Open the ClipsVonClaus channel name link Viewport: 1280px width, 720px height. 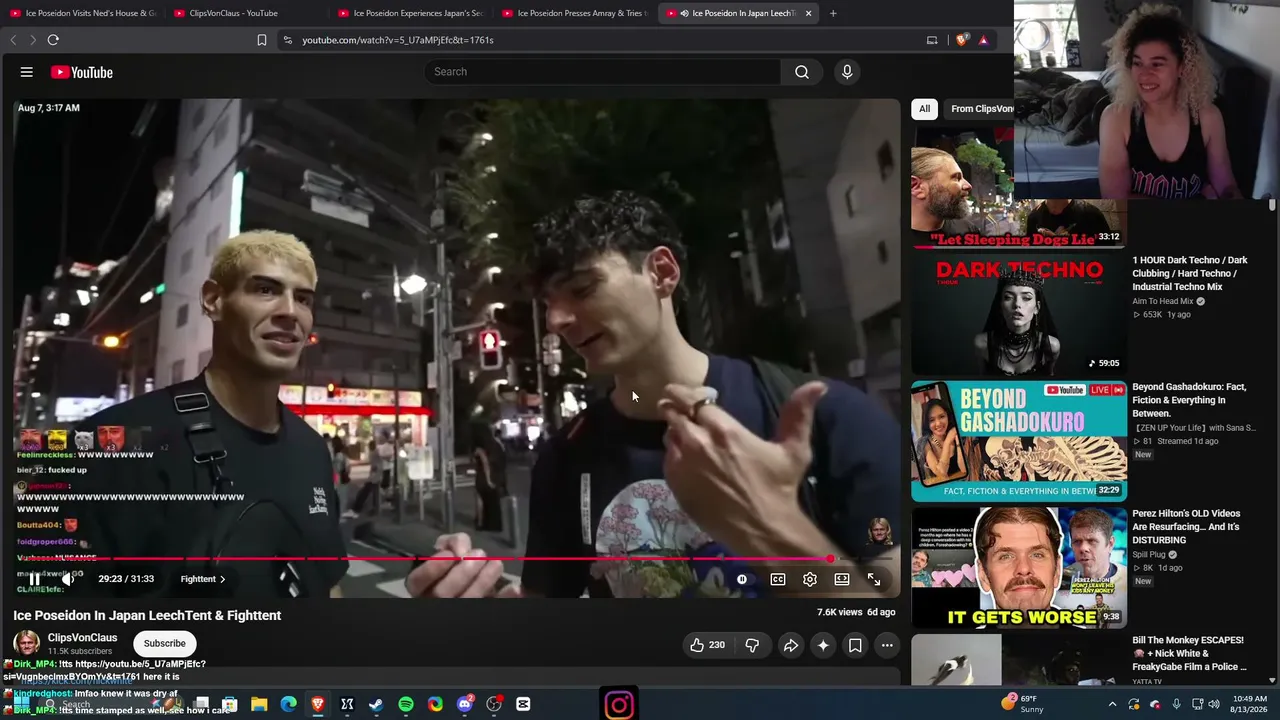(83, 638)
